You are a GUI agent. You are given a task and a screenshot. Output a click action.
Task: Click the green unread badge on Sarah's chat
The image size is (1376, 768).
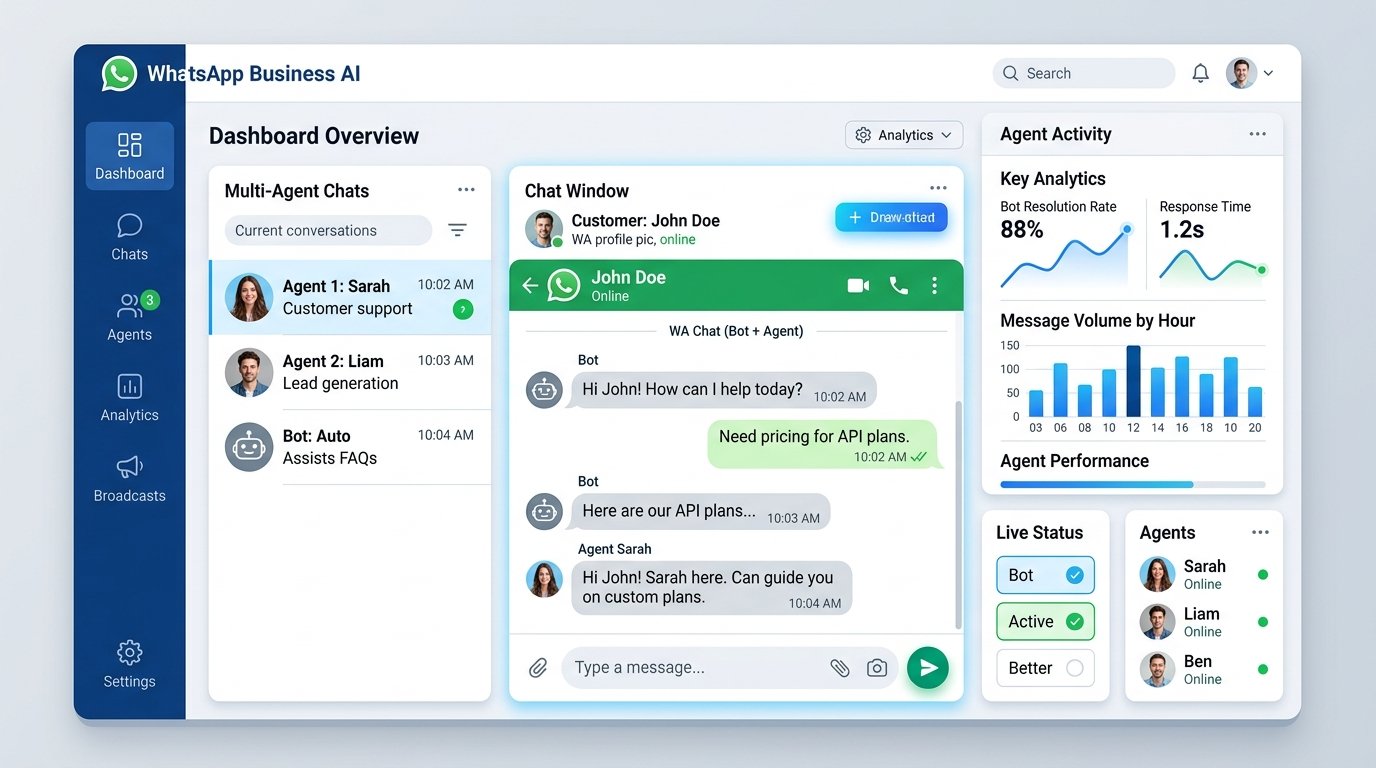coord(463,310)
